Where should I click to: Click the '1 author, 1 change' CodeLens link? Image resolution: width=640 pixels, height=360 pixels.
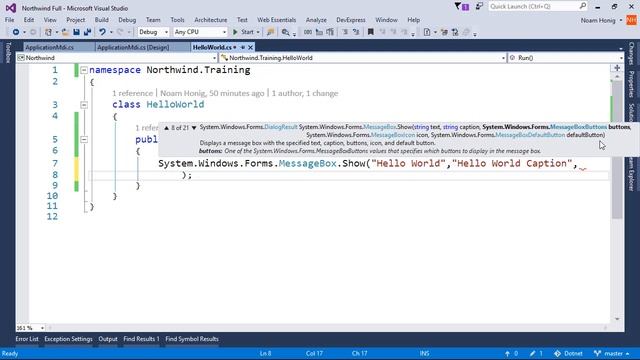coord(305,93)
